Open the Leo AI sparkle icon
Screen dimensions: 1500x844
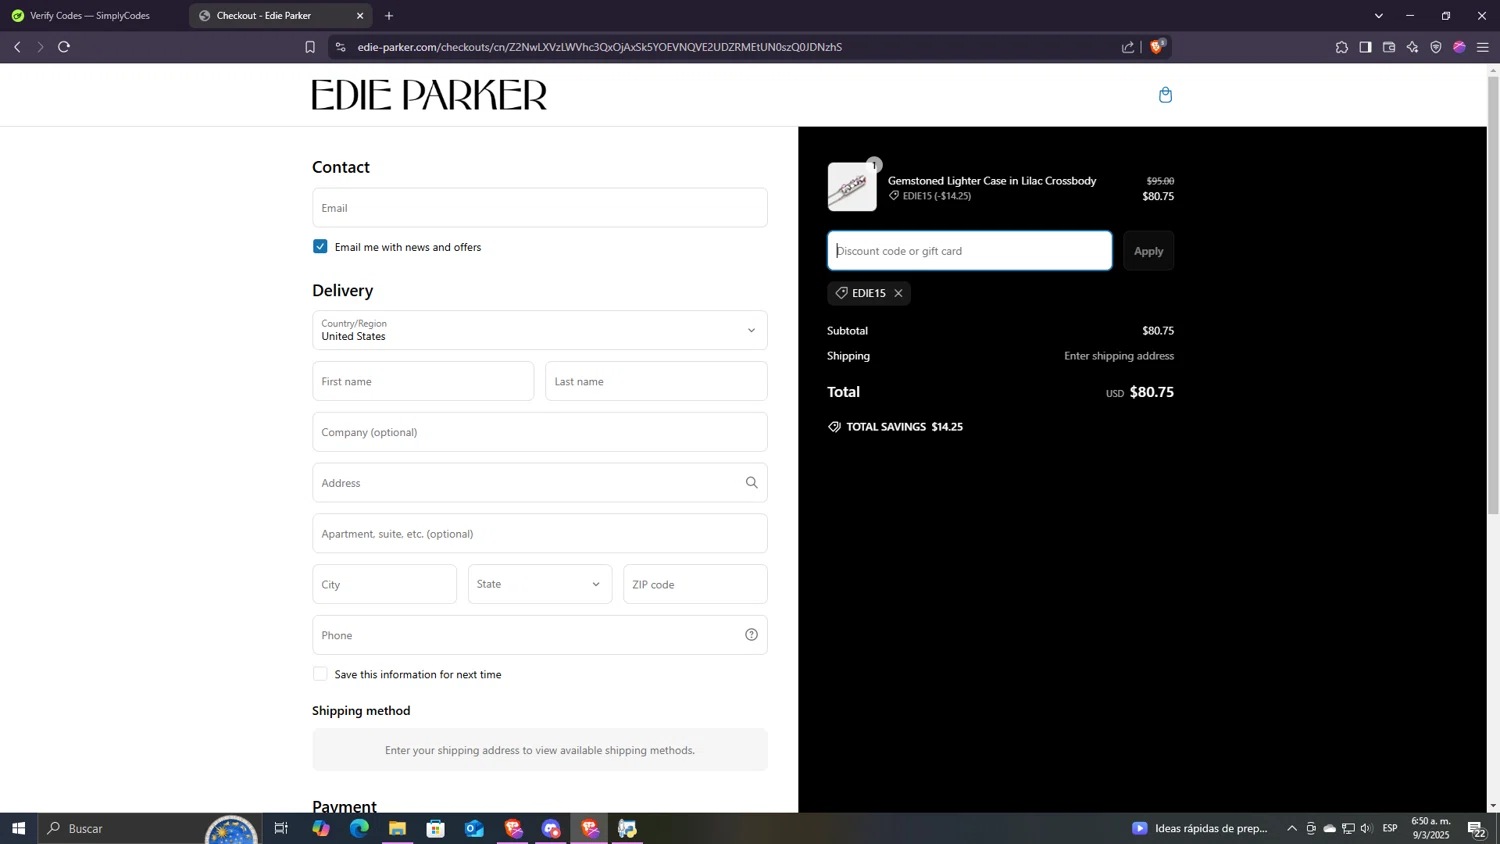pyautogui.click(x=1412, y=47)
